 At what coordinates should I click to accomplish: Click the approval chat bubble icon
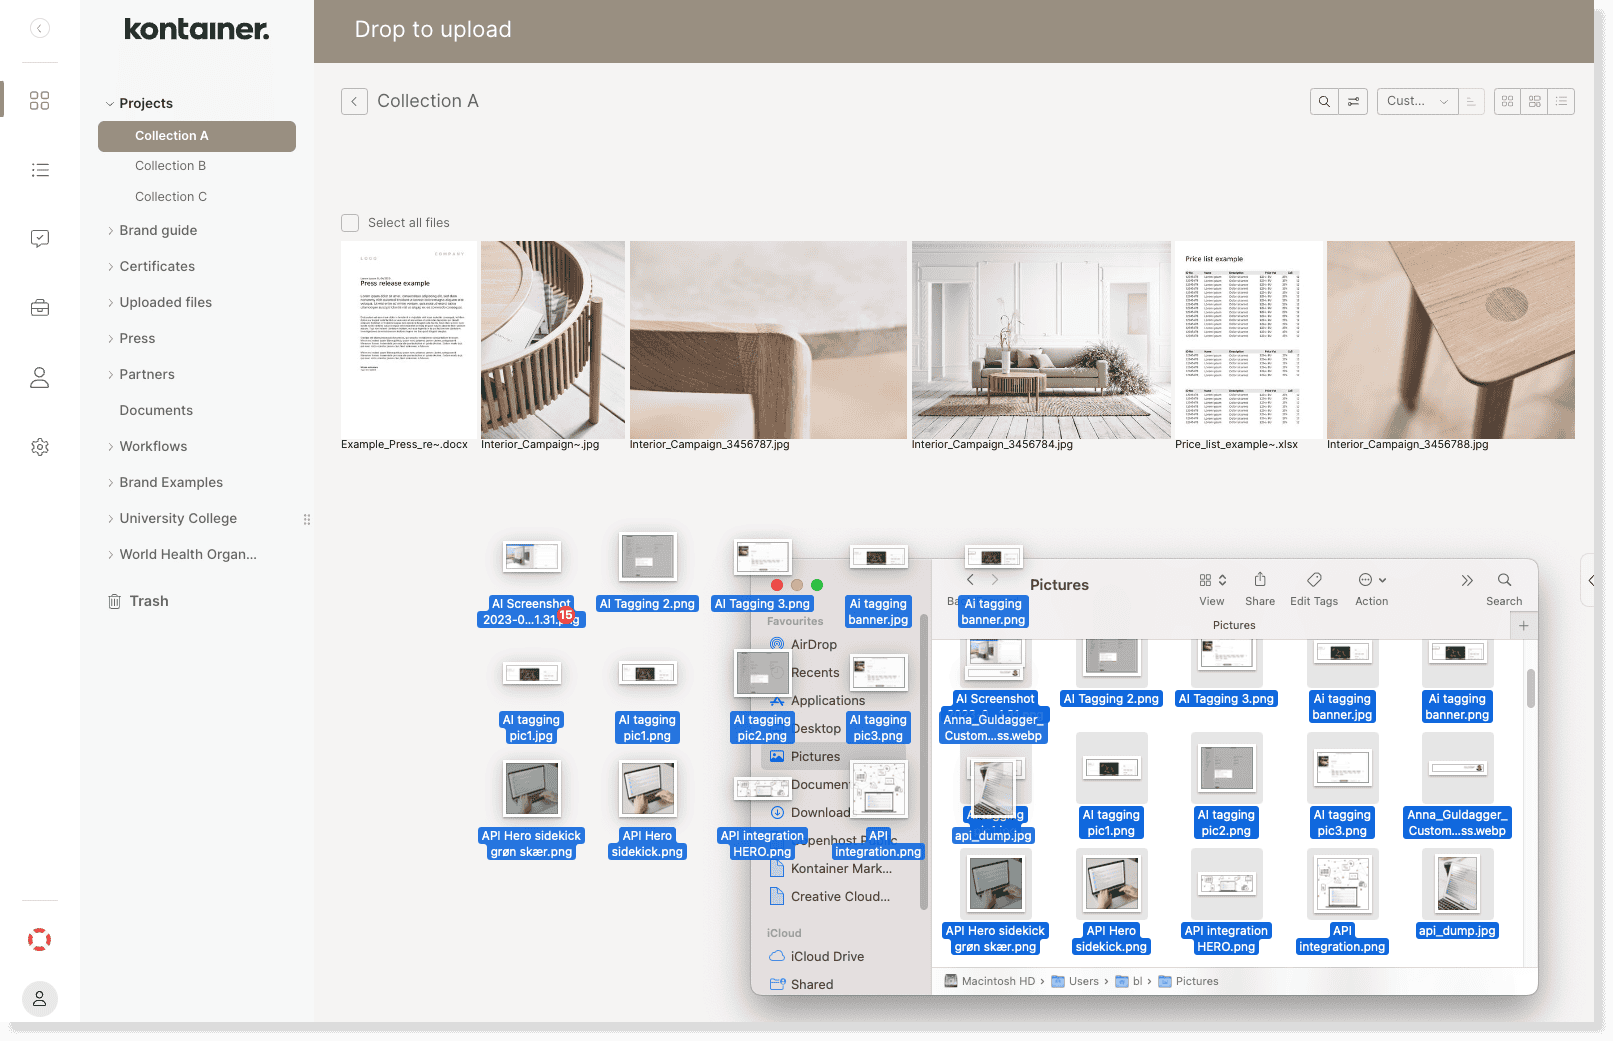click(40, 239)
